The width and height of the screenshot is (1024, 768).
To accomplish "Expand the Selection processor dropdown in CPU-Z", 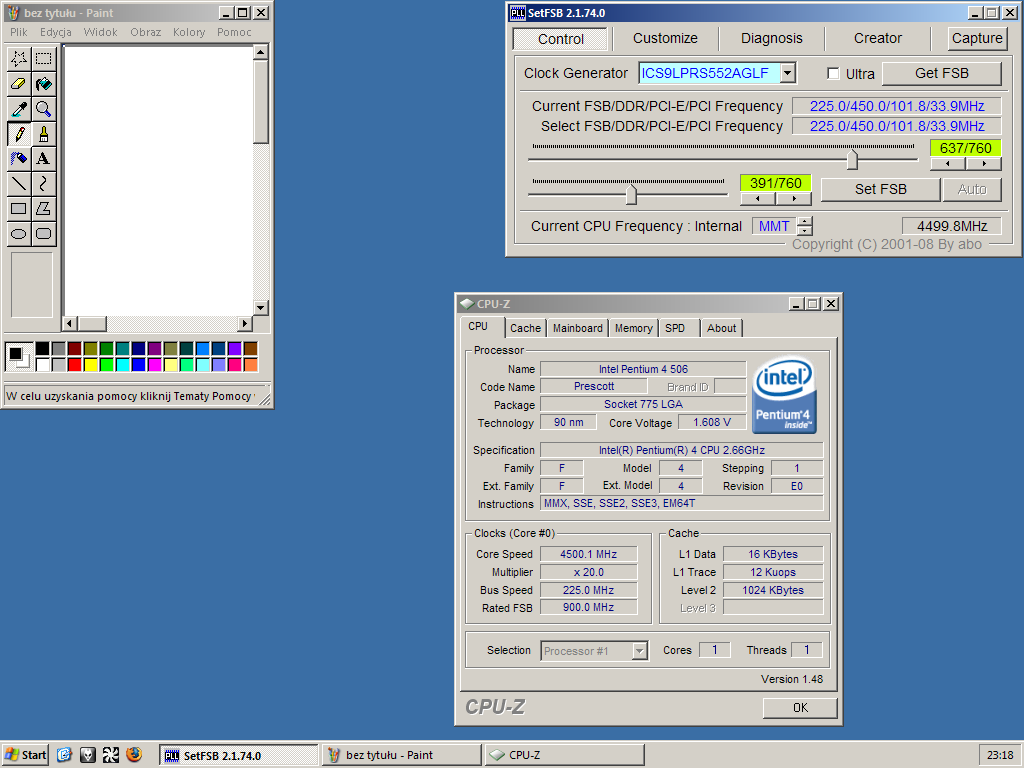I will tap(640, 651).
